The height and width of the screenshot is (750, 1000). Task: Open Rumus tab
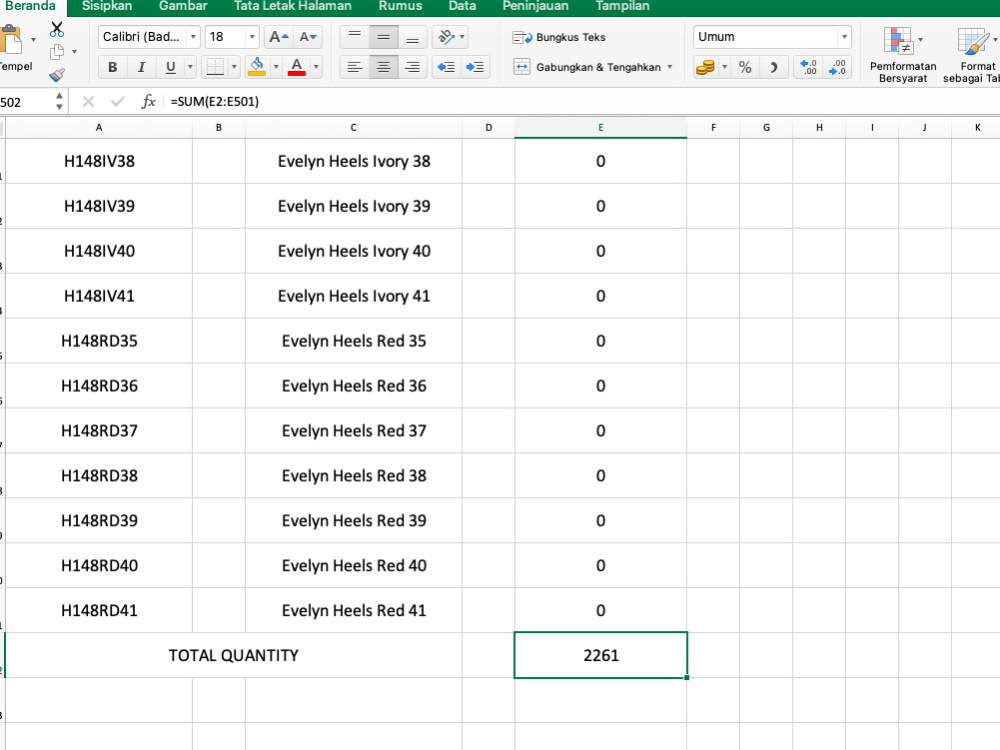point(401,6)
